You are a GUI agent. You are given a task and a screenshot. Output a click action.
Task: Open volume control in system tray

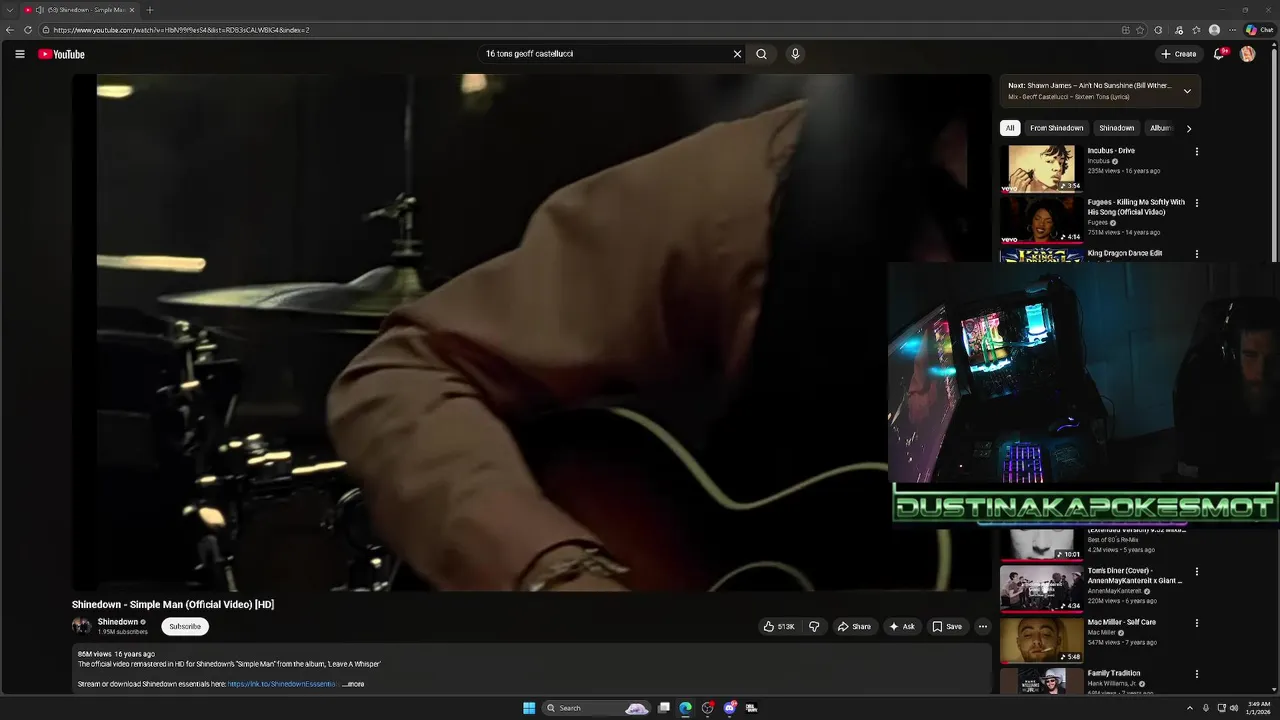click(x=1233, y=708)
